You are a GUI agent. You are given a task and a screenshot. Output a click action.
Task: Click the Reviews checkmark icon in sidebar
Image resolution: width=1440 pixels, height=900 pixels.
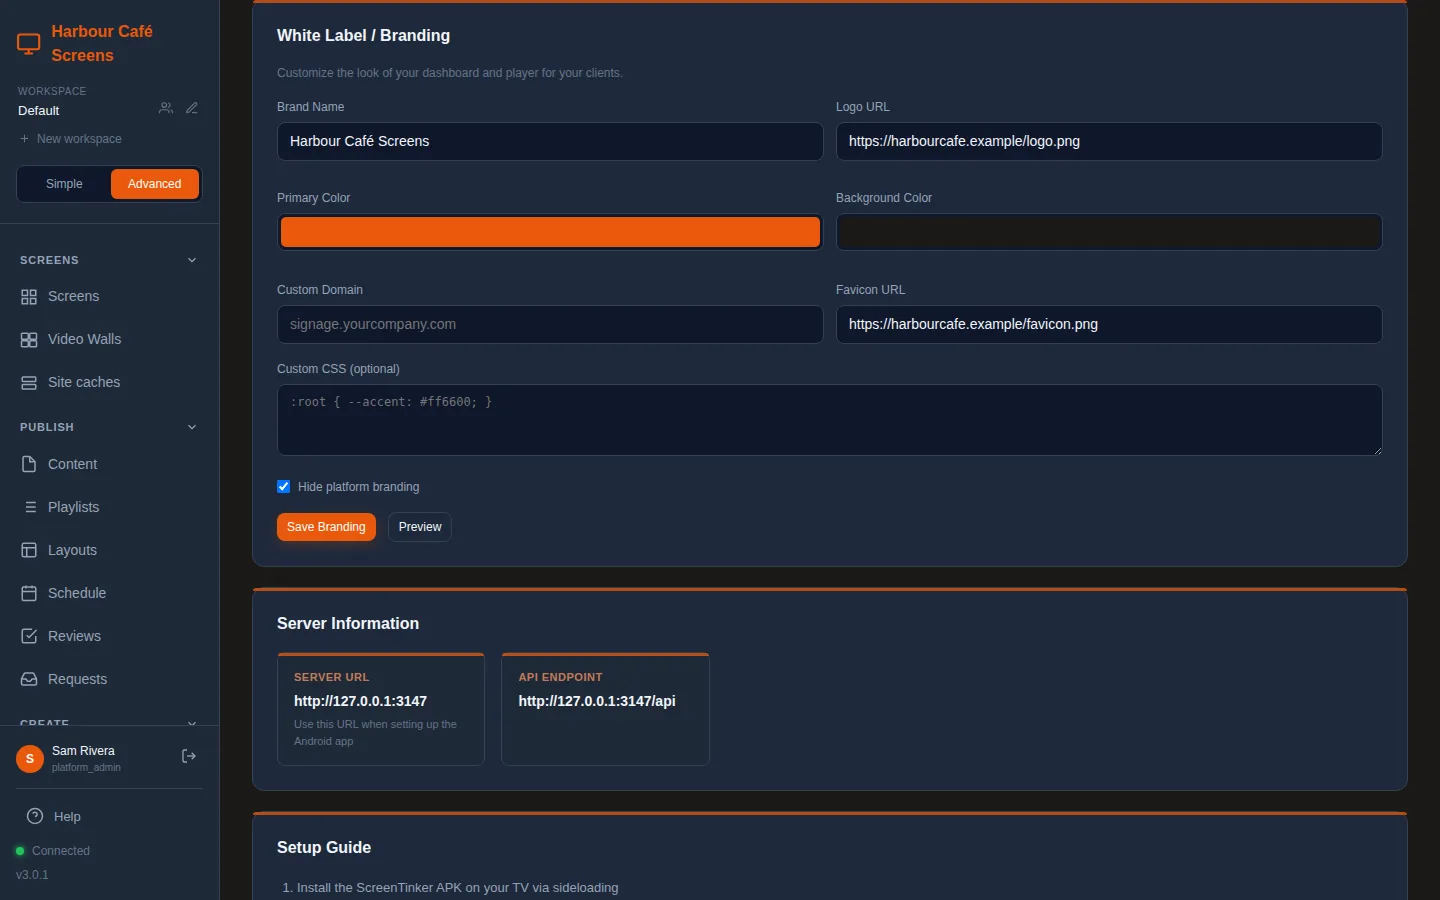29,636
